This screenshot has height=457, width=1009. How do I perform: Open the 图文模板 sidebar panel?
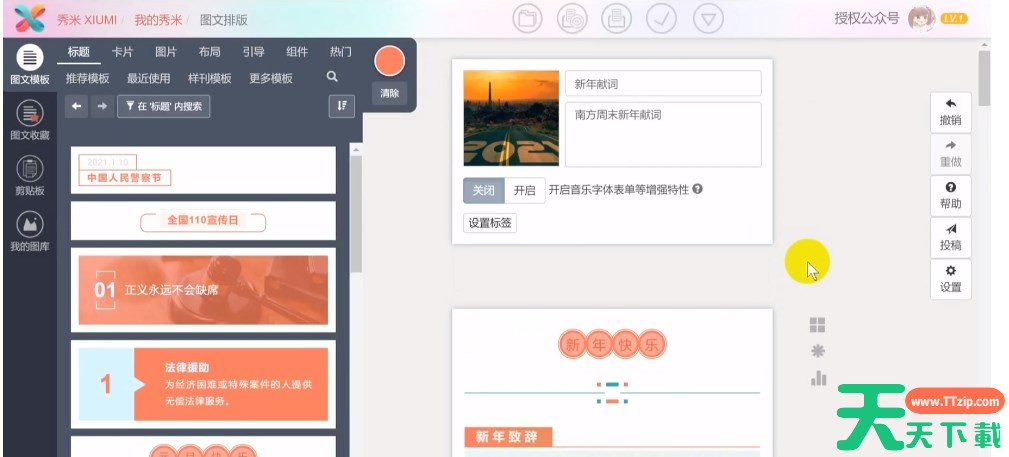tap(29, 65)
